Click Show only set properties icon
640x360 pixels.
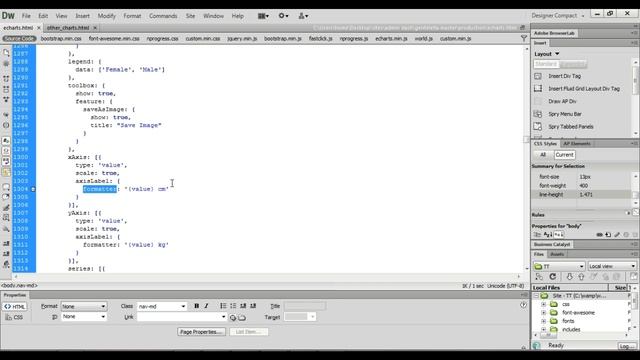[x=559, y=235]
